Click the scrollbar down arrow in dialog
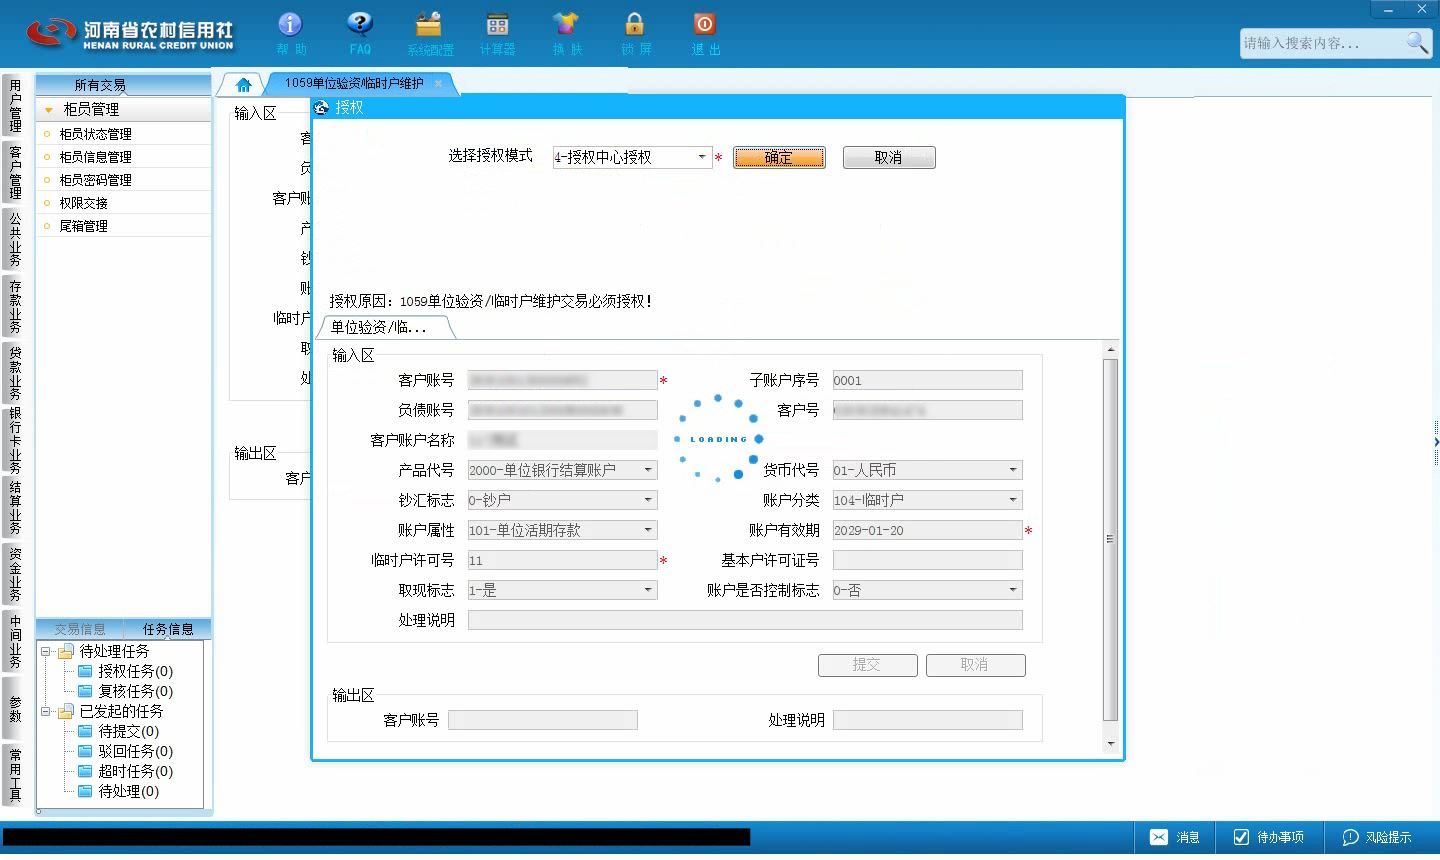The height and width of the screenshot is (860, 1440). (1110, 744)
